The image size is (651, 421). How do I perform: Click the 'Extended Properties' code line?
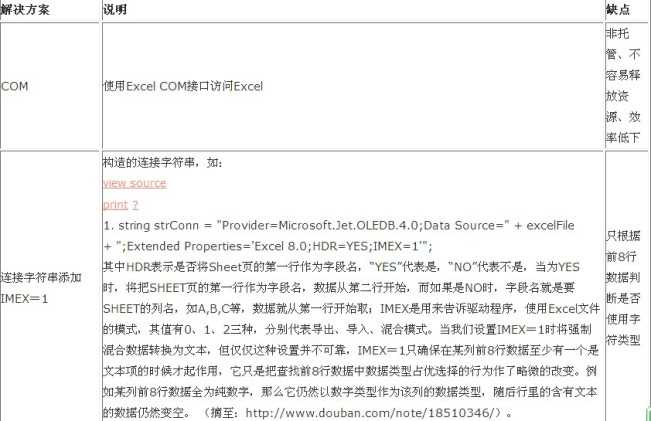tap(268, 247)
